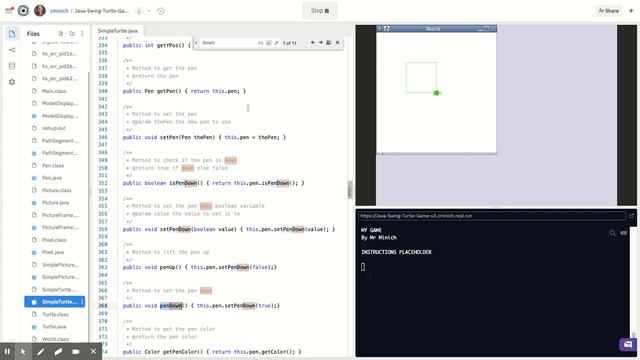
Task: Click the find input containing 'down'
Action: tap(229, 42)
